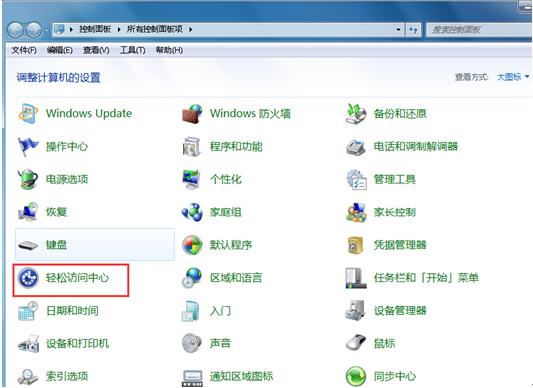Click the Back navigation button
This screenshot has width=533, height=388.
coord(15,30)
